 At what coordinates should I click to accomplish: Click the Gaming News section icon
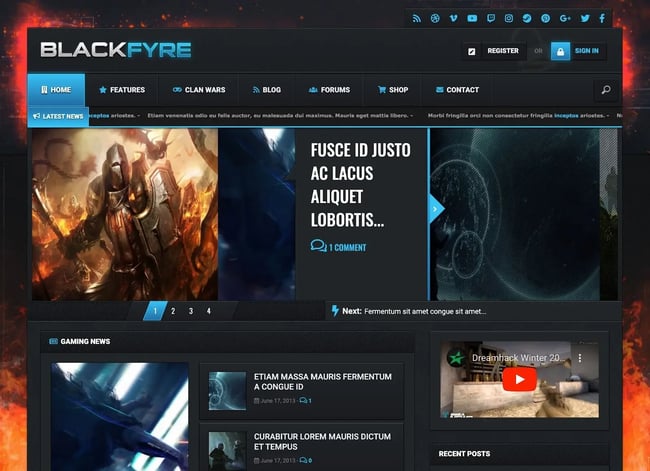click(x=53, y=341)
